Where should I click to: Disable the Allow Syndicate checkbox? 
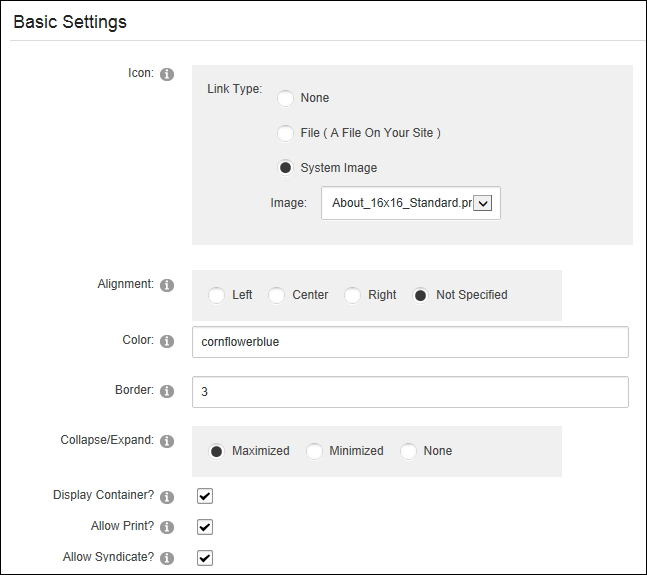(x=205, y=558)
